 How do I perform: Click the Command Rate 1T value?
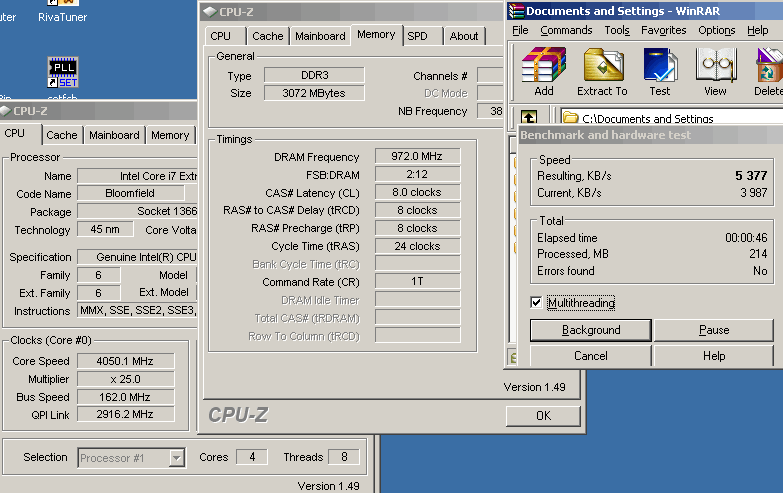(x=417, y=282)
